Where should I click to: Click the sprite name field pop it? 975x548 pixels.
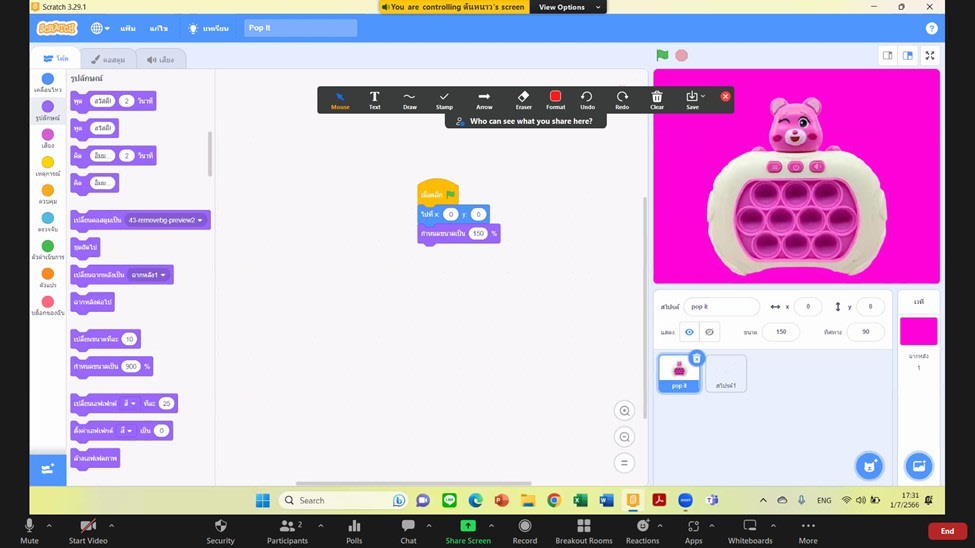click(x=721, y=307)
